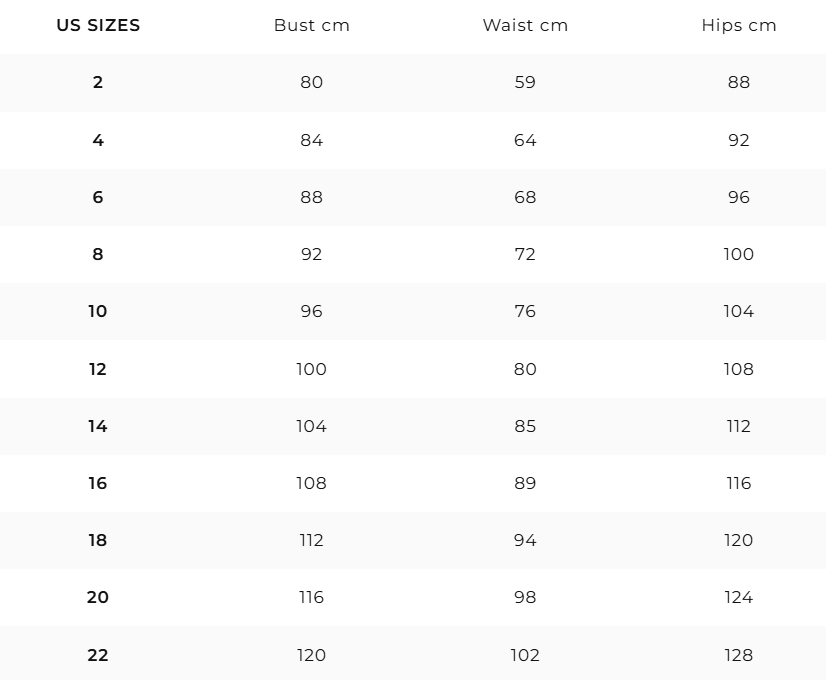This screenshot has height=680, width=826.
Task: Click waist value 59 for size 2
Action: click(x=525, y=82)
